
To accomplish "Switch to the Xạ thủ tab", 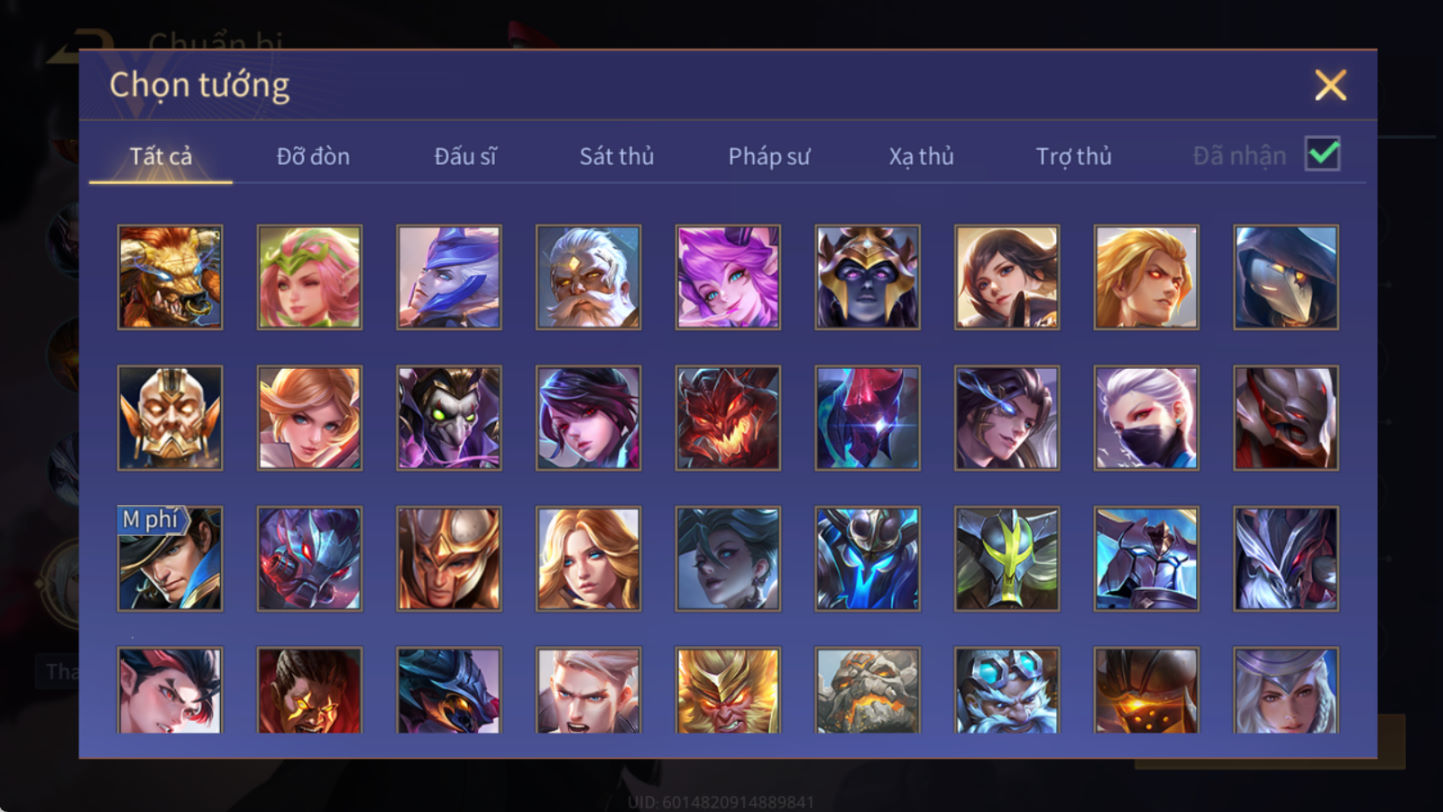I will (x=921, y=156).
